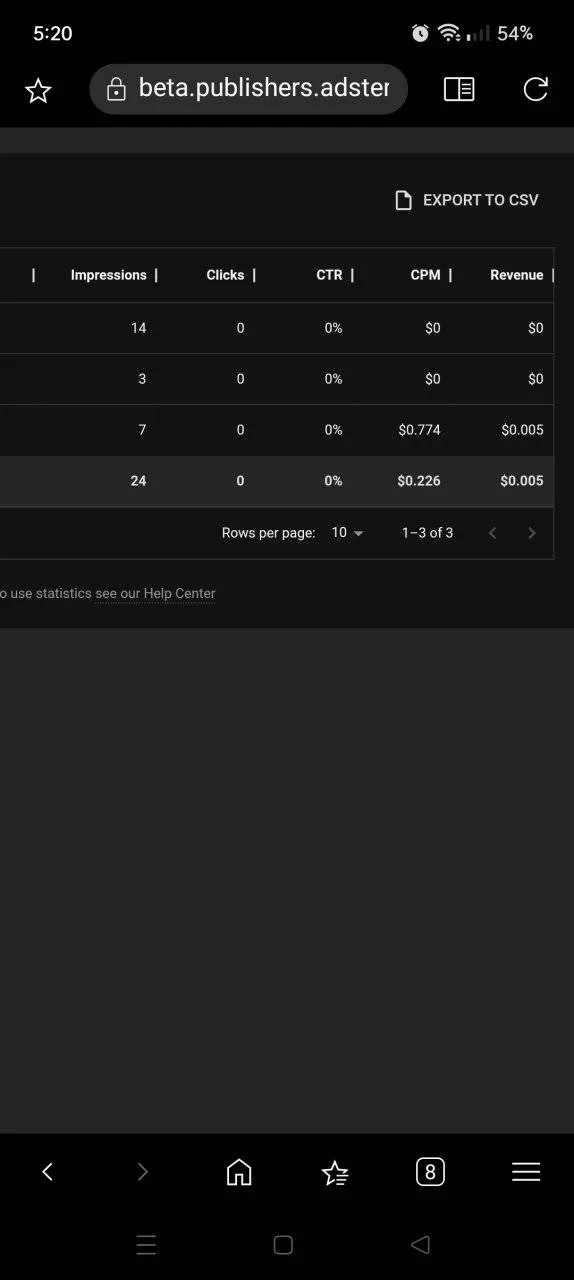Go to next table page arrow

click(x=532, y=533)
